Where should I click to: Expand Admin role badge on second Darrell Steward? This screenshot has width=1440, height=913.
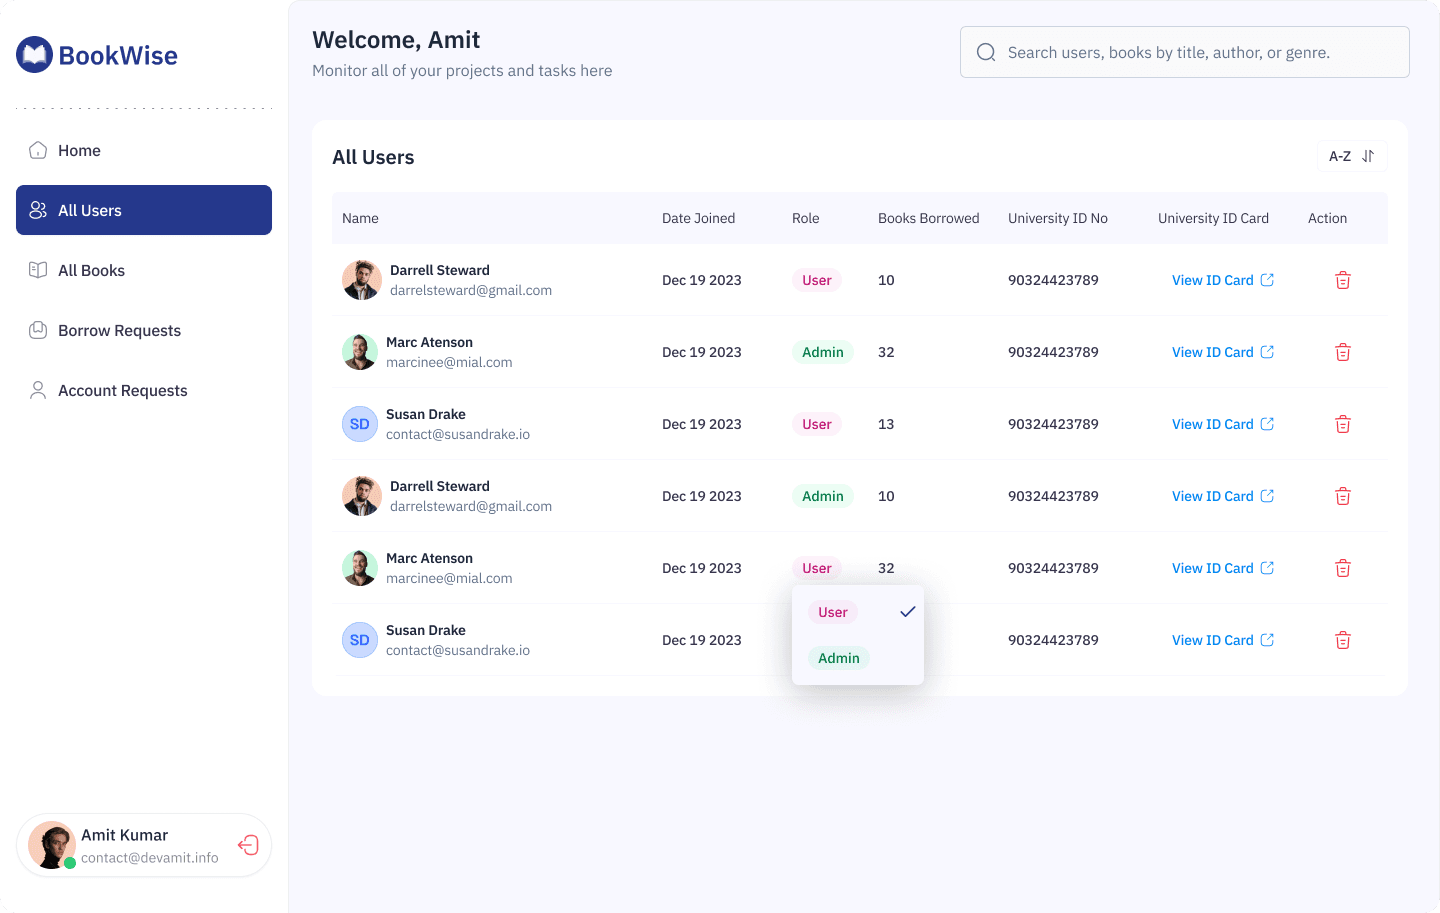[x=822, y=496]
